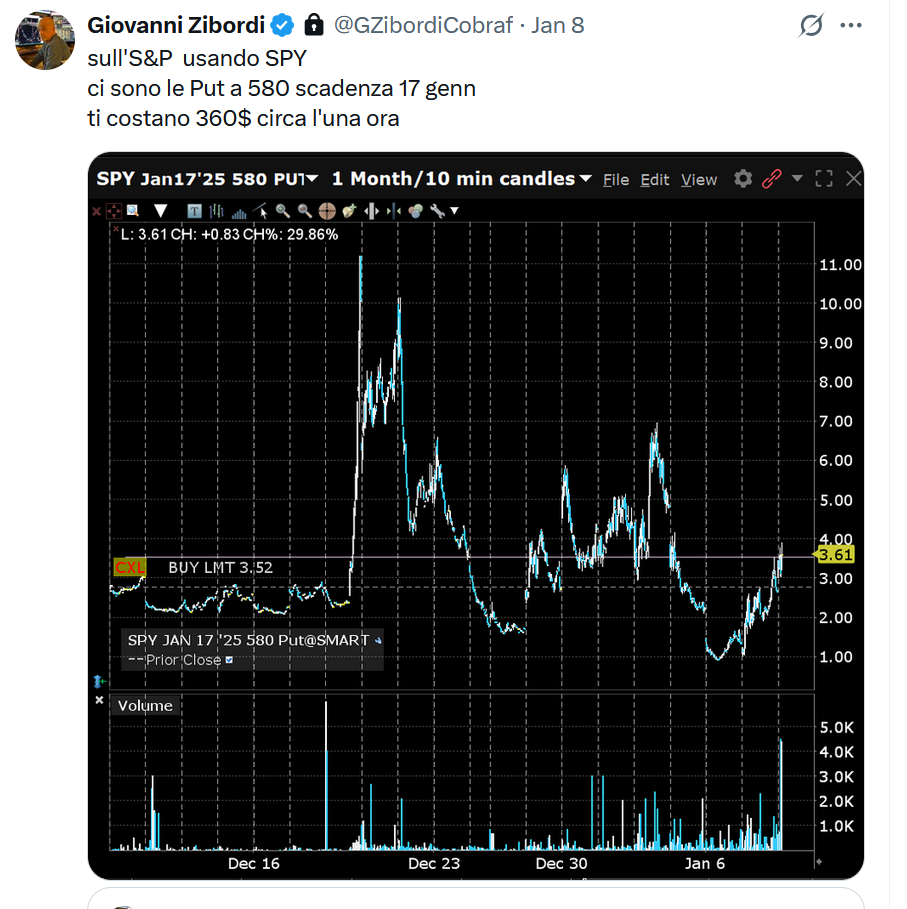Image resolution: width=907 pixels, height=909 pixels.
Task: Toggle the Prior Close checkbox
Action: 229,660
